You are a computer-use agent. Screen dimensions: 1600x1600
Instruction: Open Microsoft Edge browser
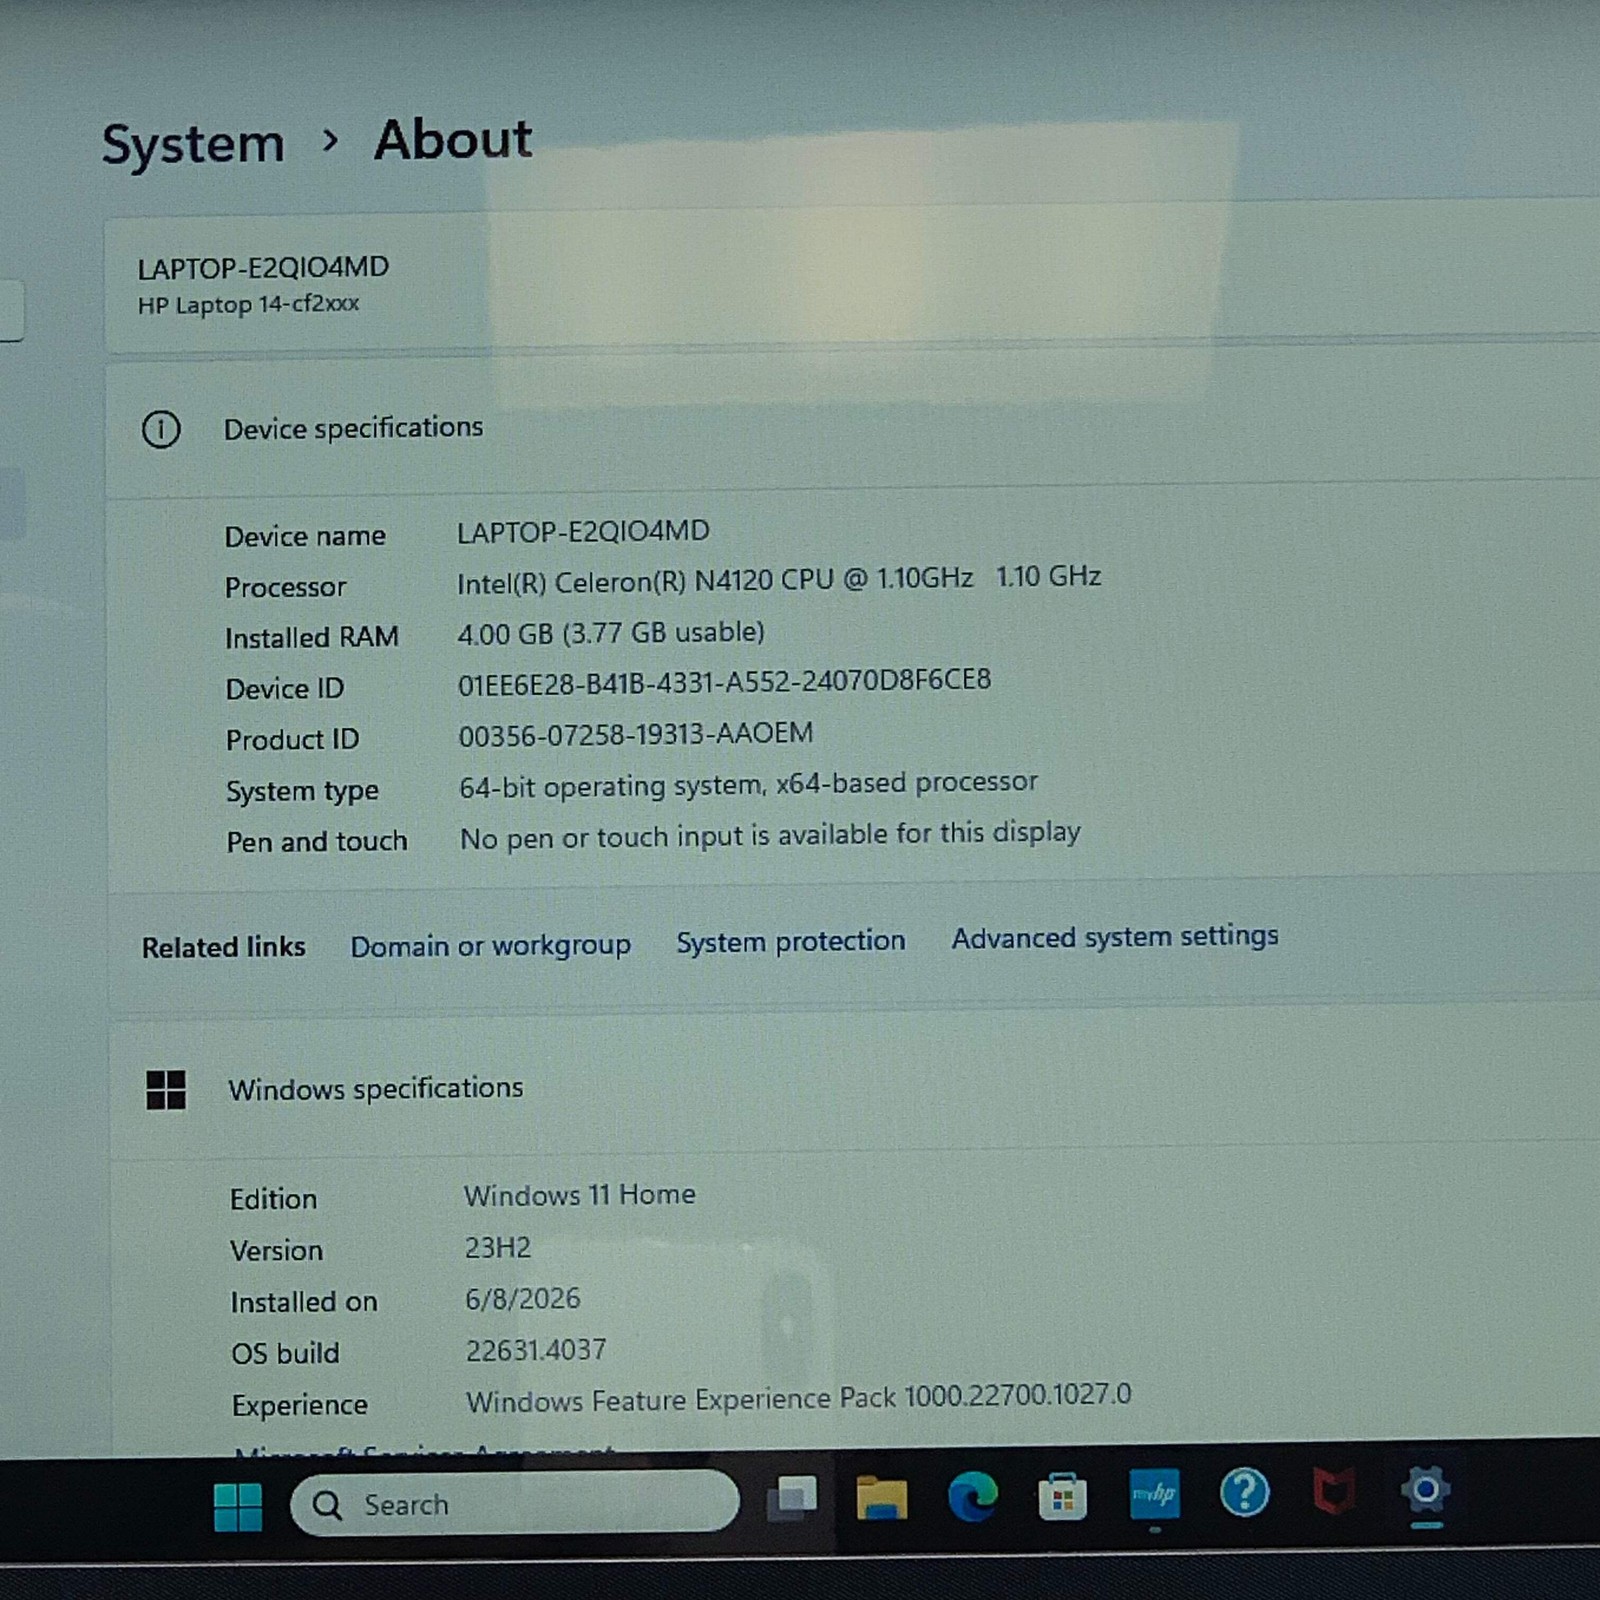[x=973, y=1496]
